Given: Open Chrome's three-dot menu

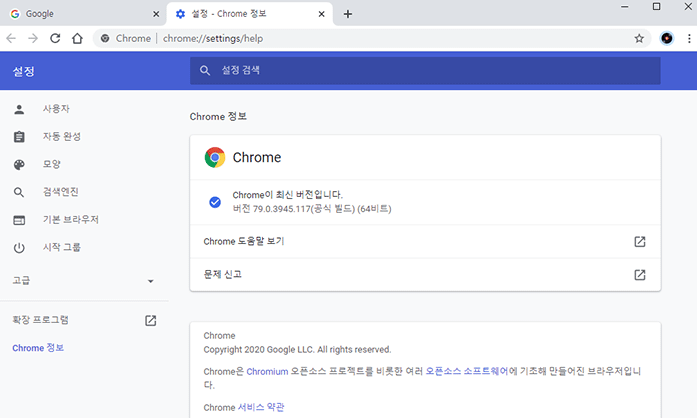Looking at the screenshot, I should click(x=689, y=39).
